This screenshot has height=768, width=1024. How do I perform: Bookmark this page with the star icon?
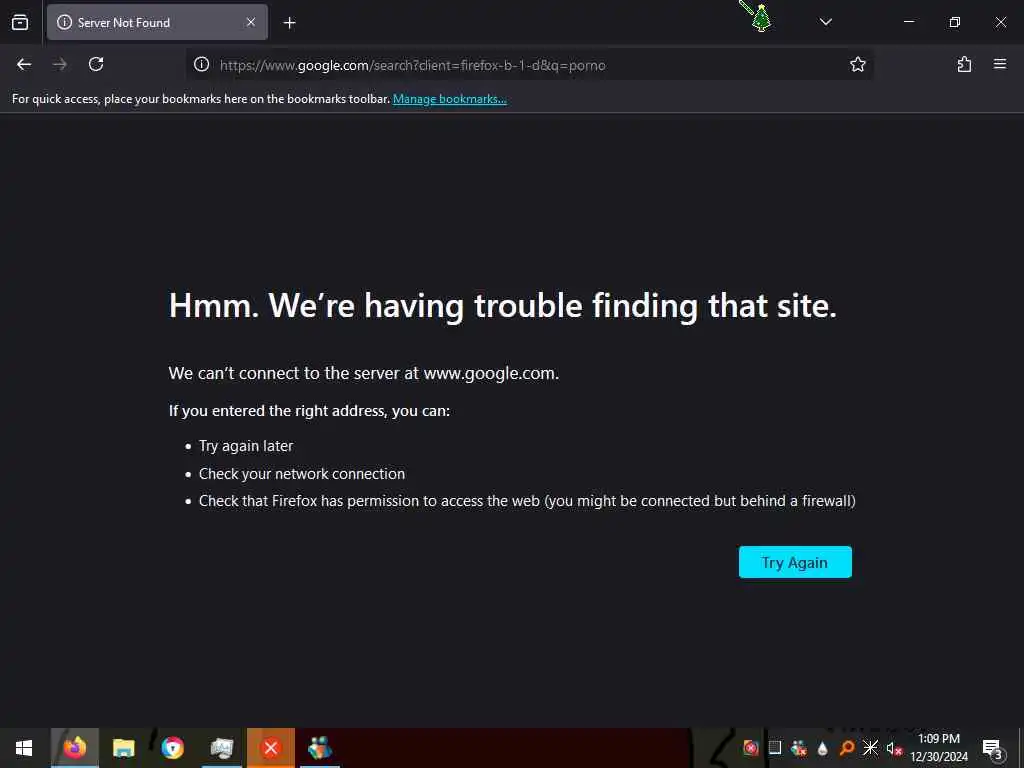(857, 64)
